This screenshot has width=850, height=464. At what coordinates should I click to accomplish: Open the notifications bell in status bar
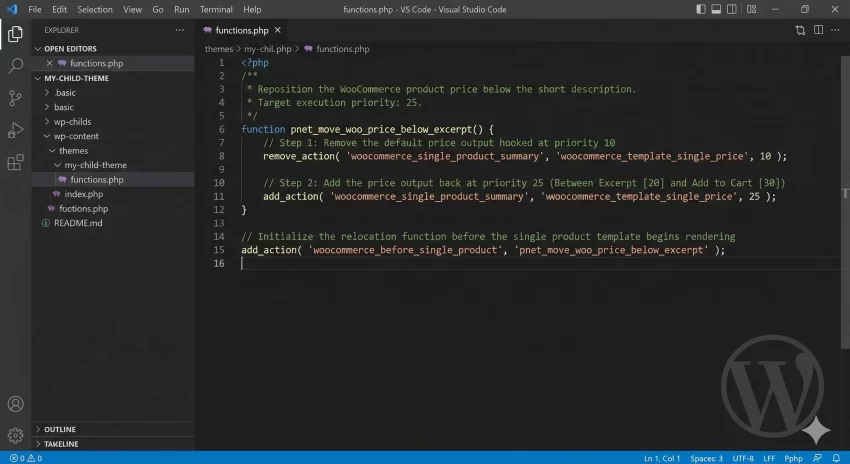836,459
